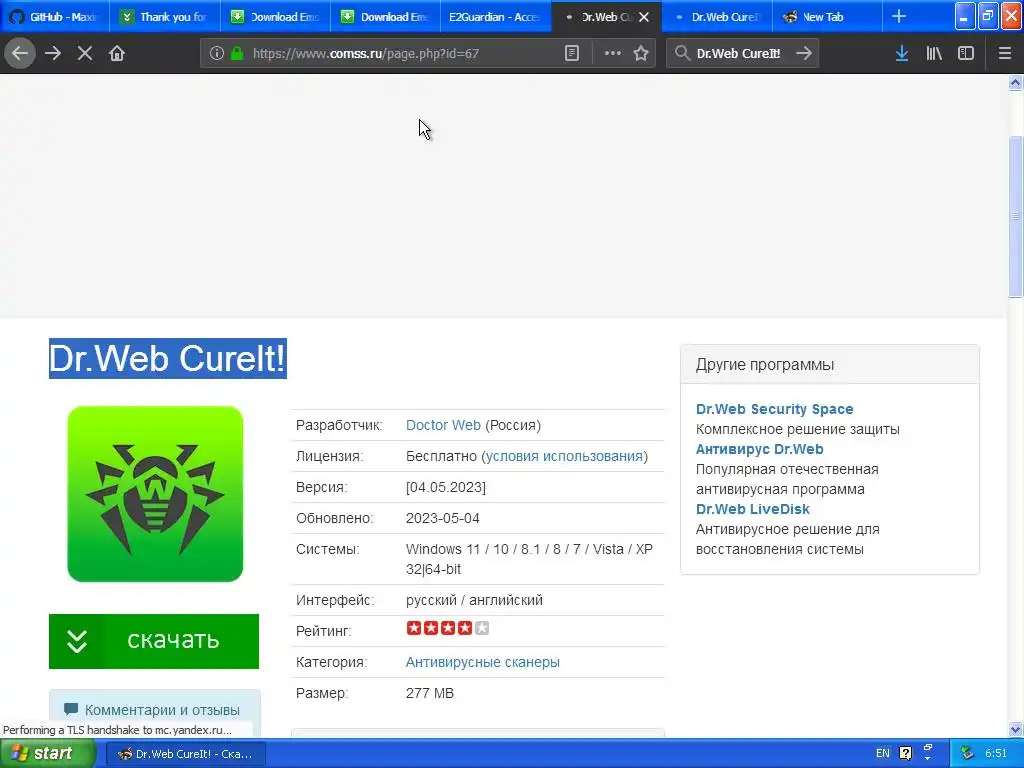
Task: Switch to the second Download Em tab
Action: pos(386,17)
